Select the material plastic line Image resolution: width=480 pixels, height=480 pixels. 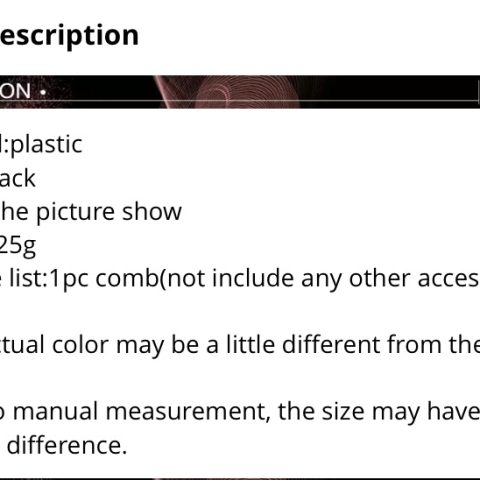pos(41,145)
